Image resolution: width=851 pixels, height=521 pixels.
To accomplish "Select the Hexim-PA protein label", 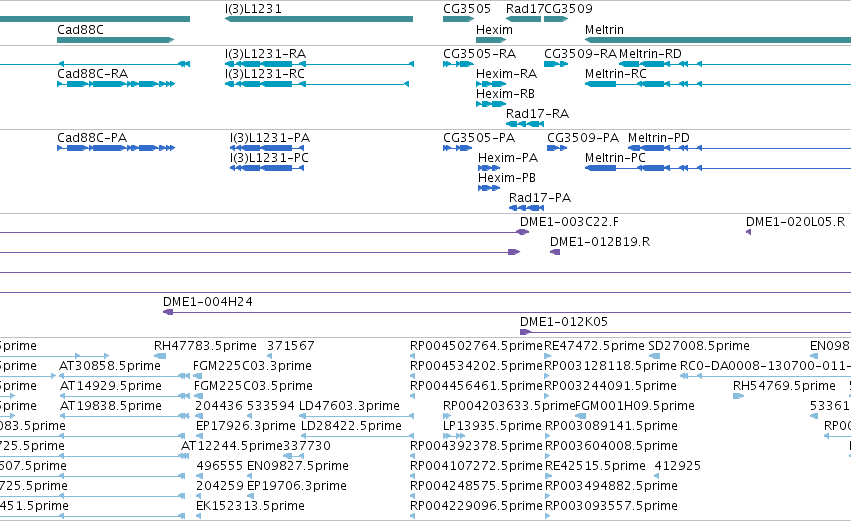I will pos(508,158).
